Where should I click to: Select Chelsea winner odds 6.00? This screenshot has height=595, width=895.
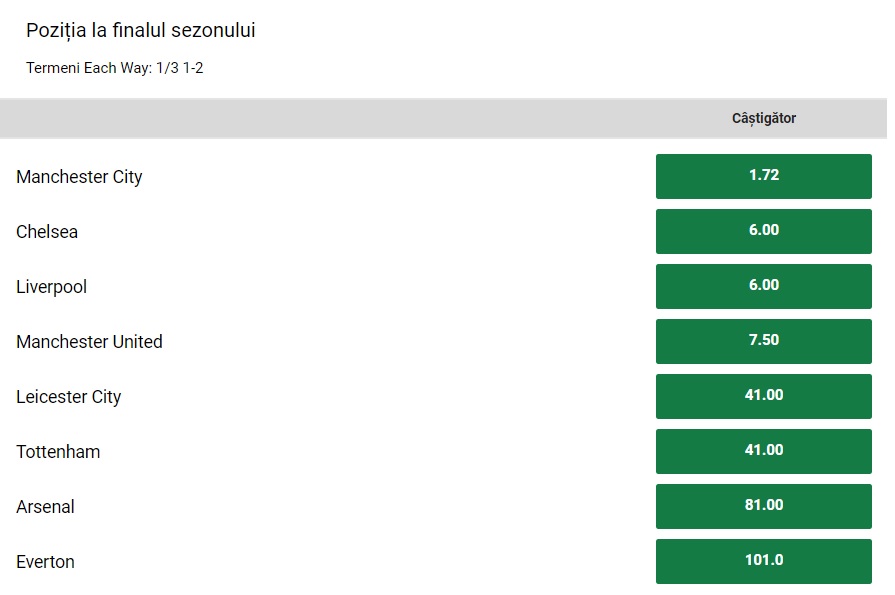click(x=763, y=231)
